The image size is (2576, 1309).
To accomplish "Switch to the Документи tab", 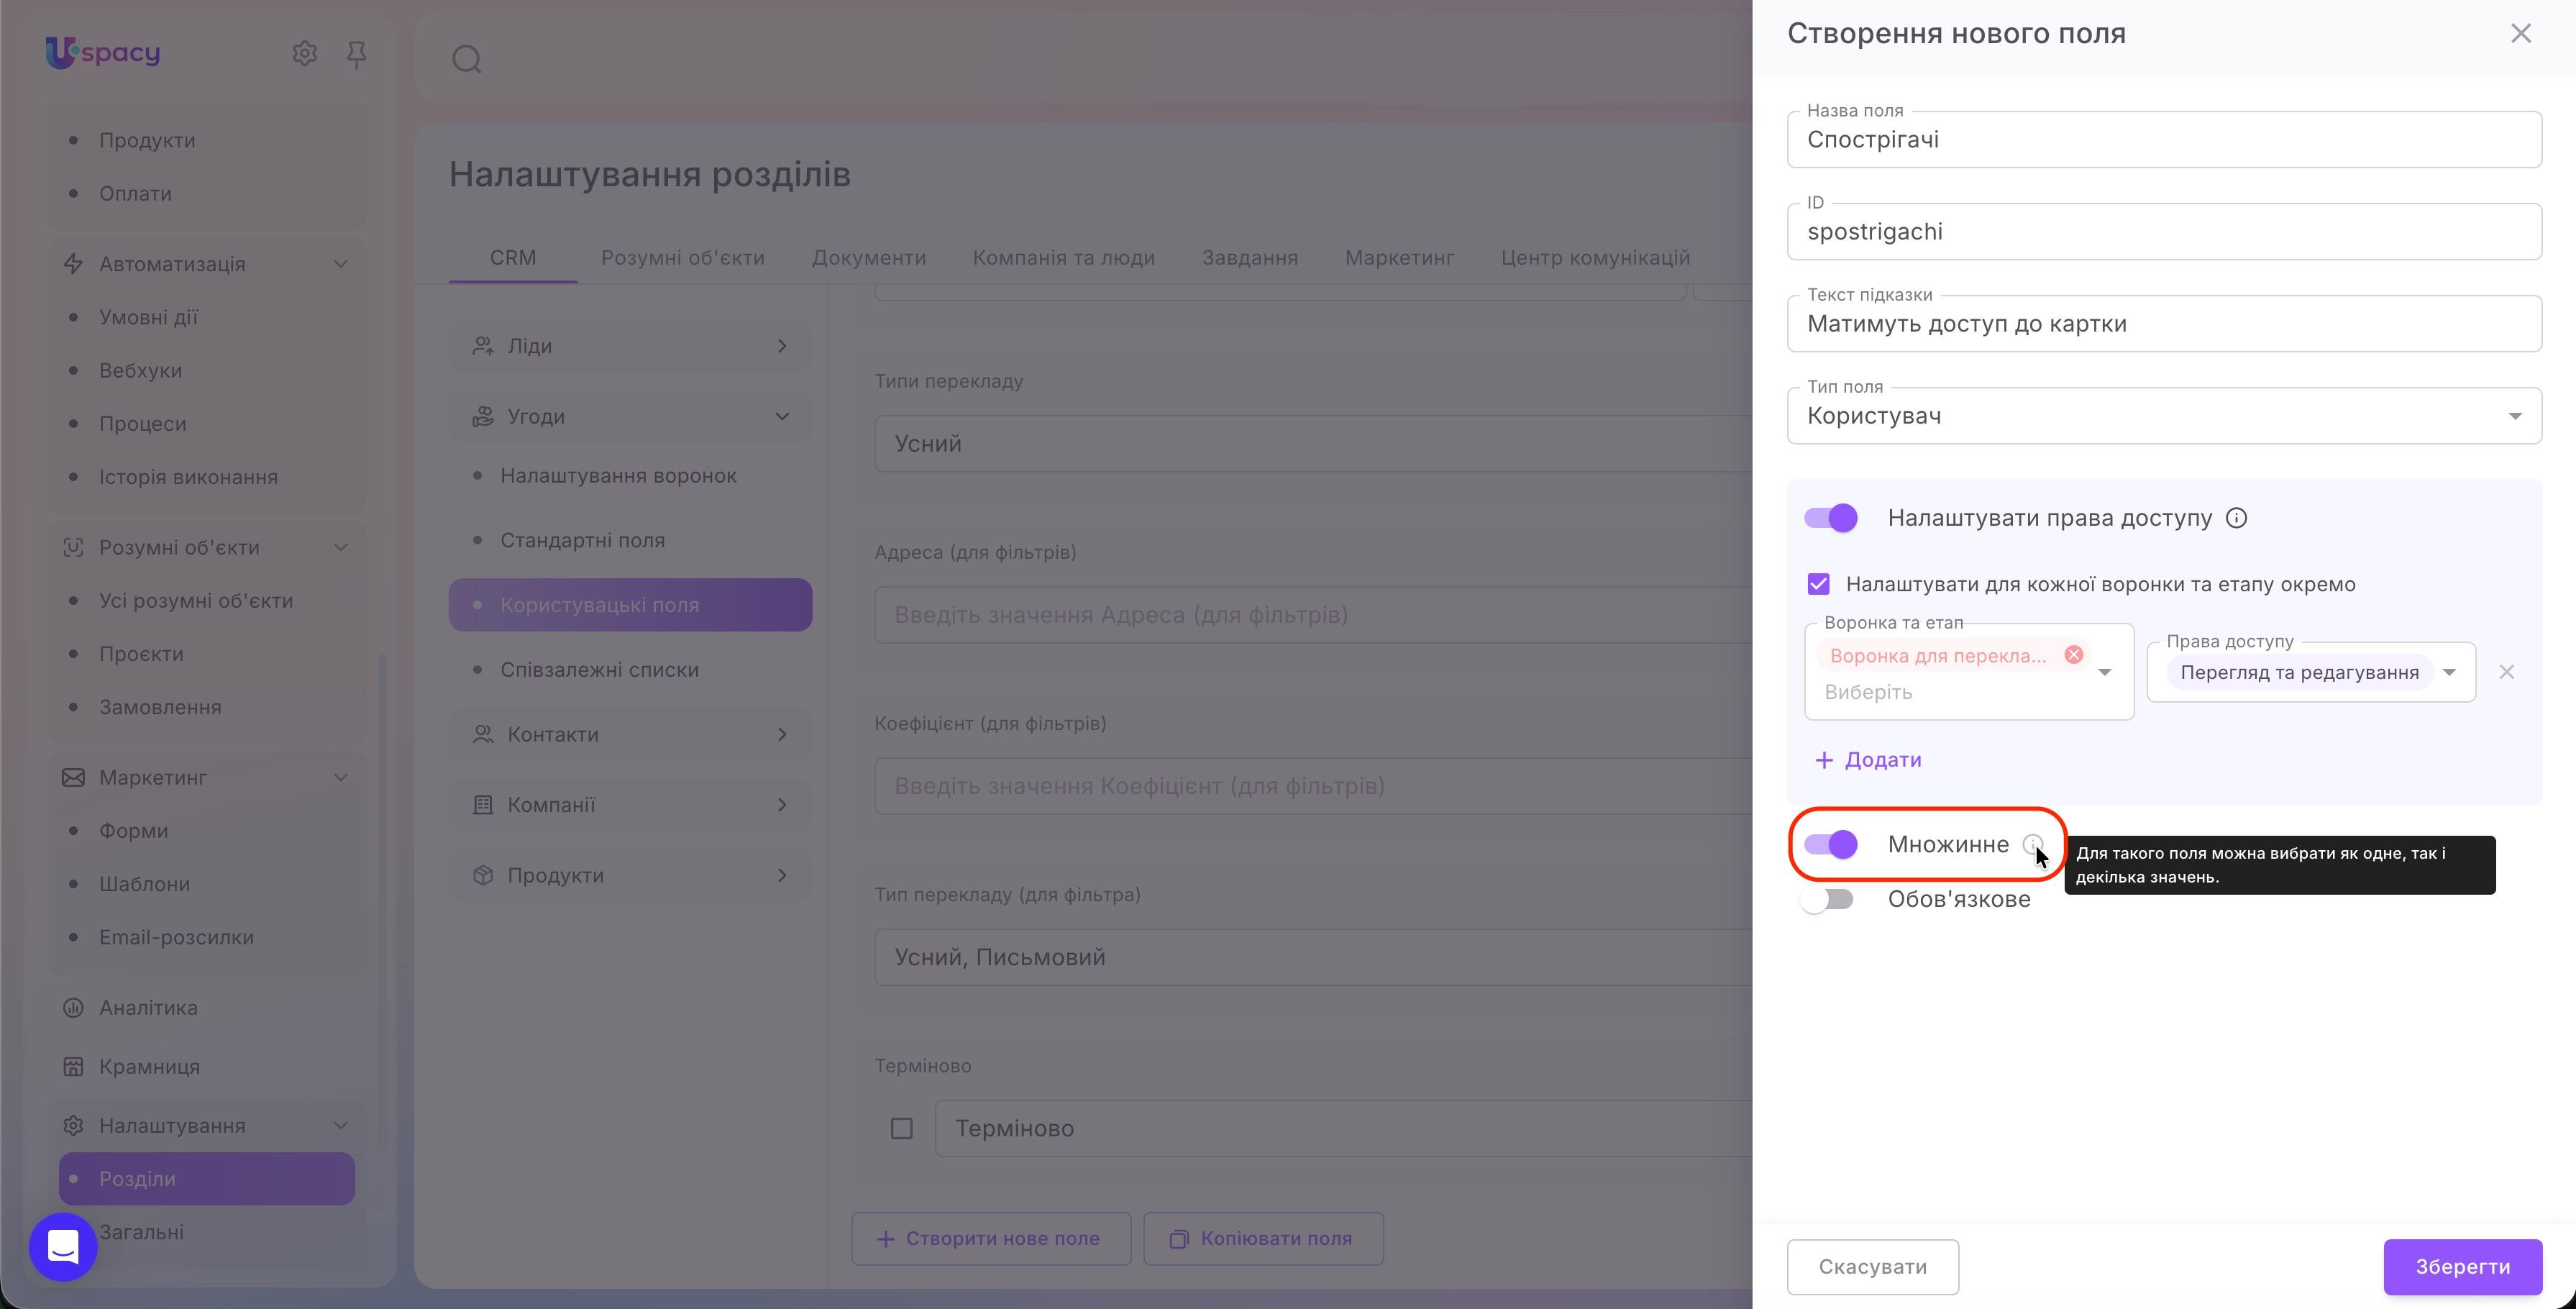I will [869, 258].
